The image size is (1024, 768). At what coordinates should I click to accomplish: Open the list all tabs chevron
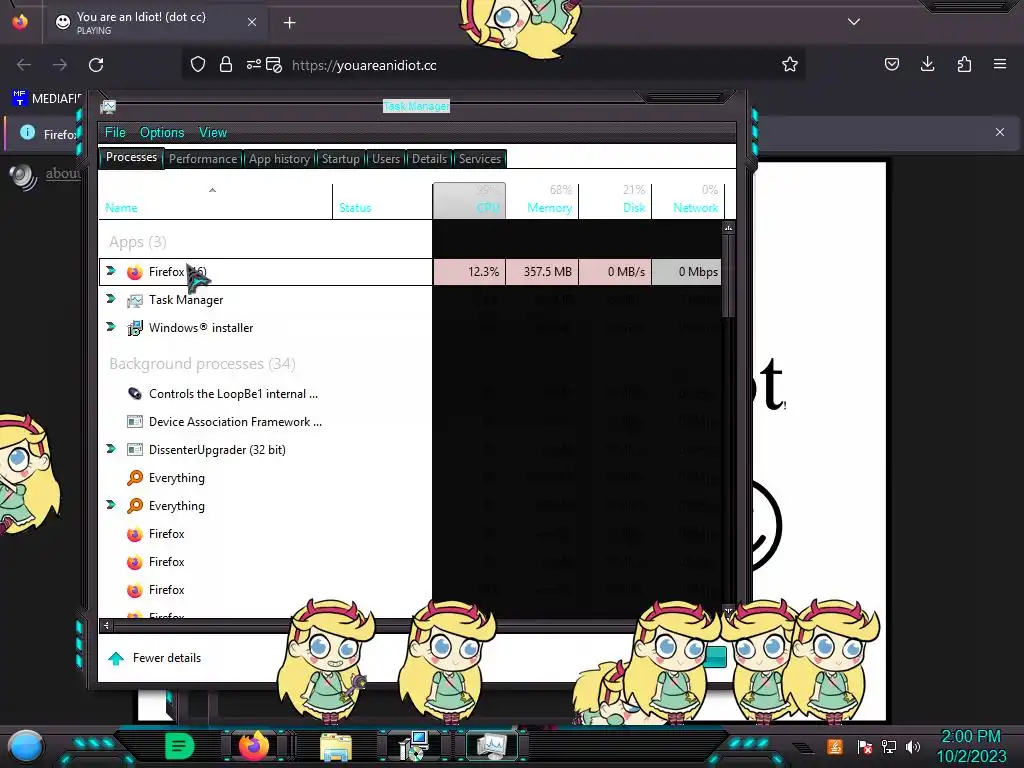coord(854,22)
